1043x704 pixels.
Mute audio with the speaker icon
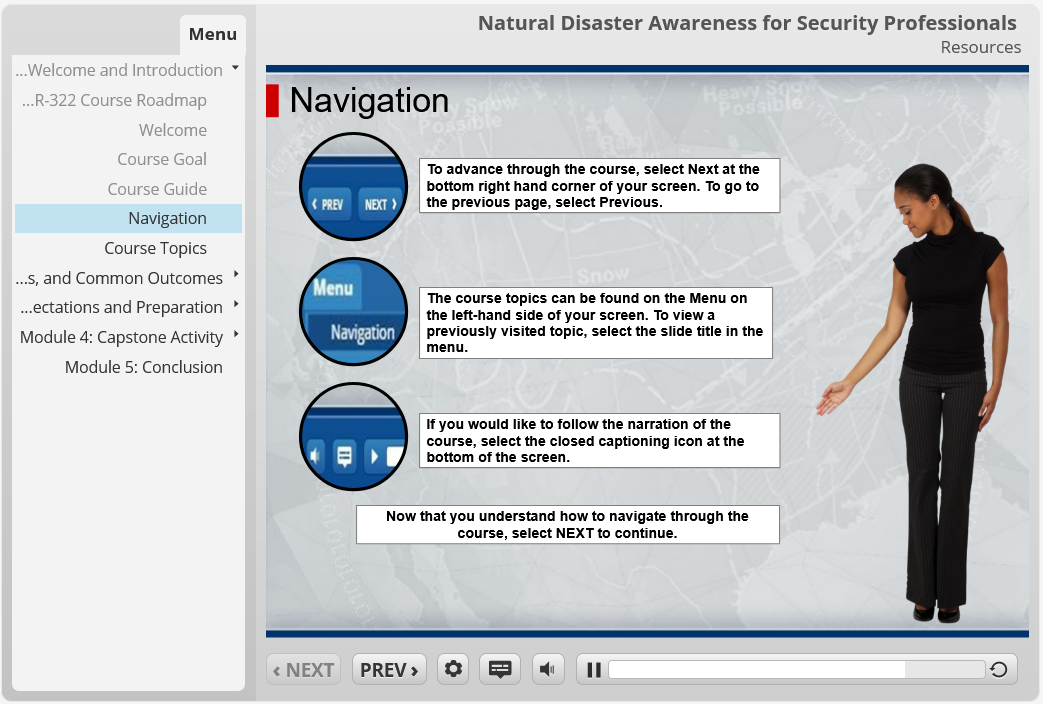pyautogui.click(x=547, y=669)
